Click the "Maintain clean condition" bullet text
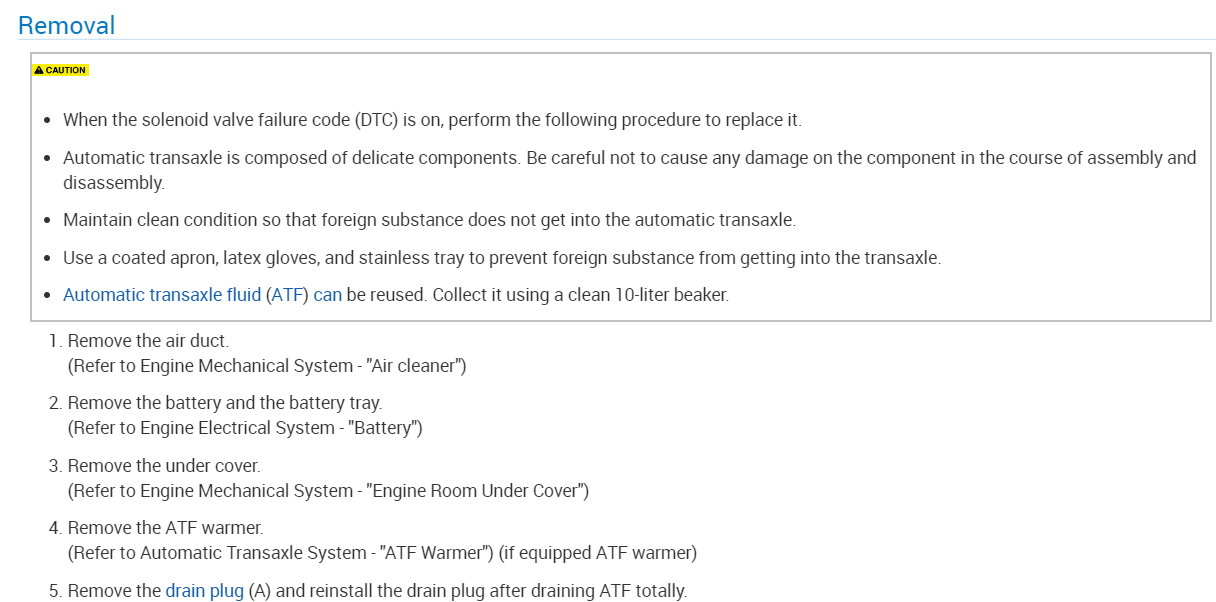Screen dimensions: 1216x602 (x=429, y=220)
